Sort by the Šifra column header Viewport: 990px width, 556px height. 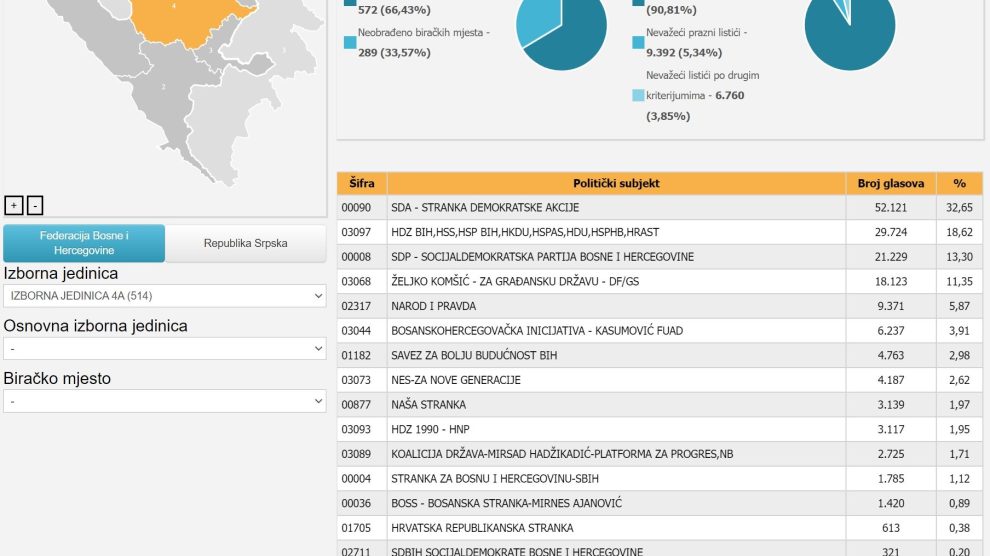(362, 184)
